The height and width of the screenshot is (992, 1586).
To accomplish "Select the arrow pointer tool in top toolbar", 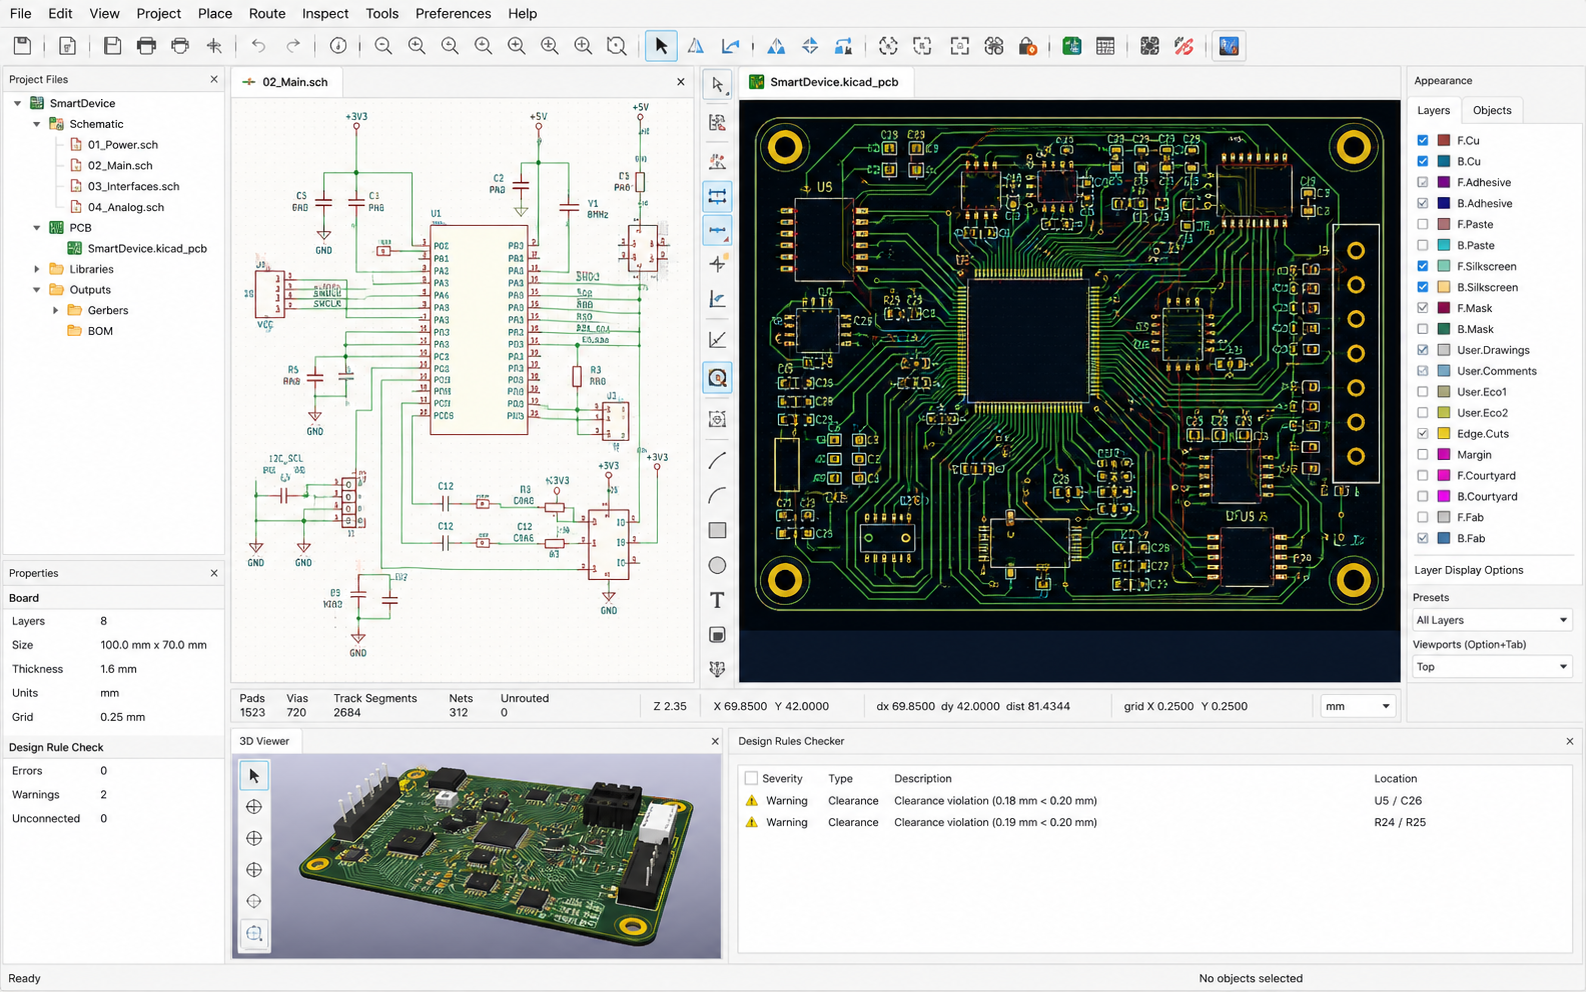I will tap(661, 46).
